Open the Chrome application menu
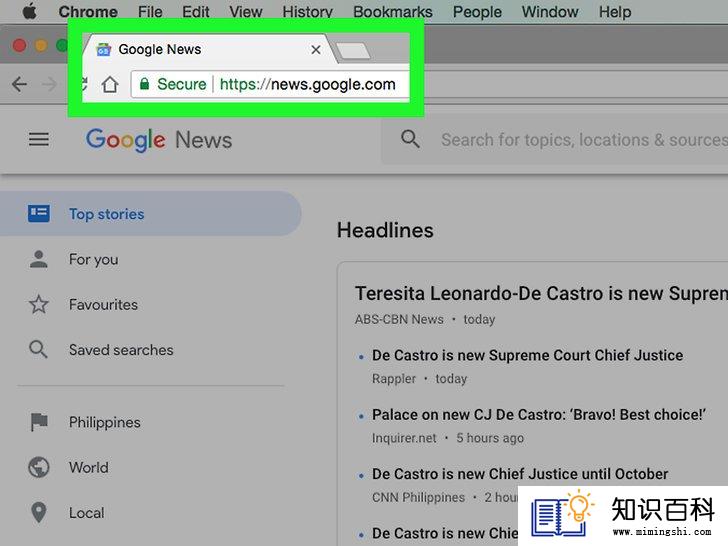The height and width of the screenshot is (546, 728). point(88,12)
